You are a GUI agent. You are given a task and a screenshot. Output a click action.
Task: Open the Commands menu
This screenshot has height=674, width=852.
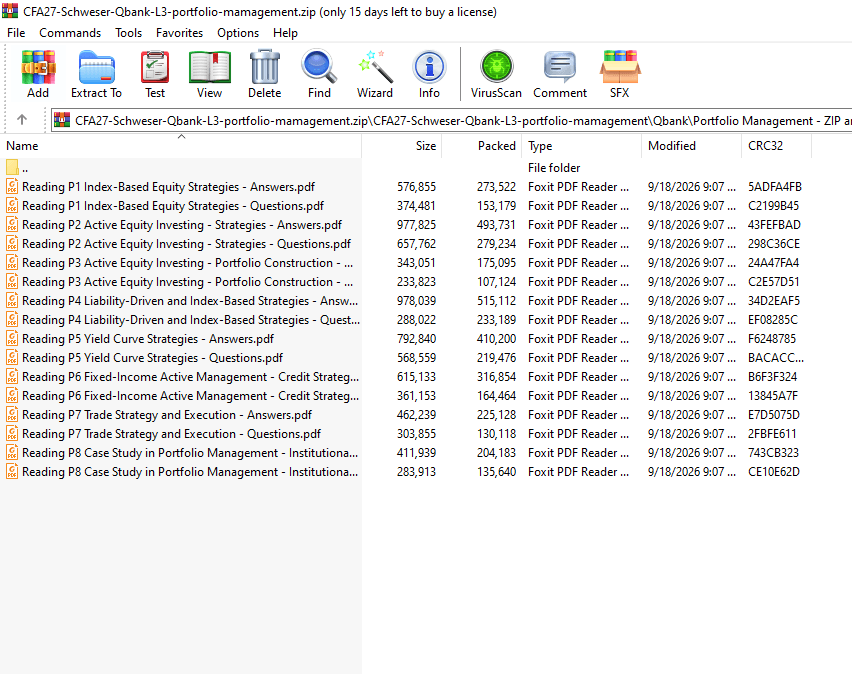tap(70, 33)
